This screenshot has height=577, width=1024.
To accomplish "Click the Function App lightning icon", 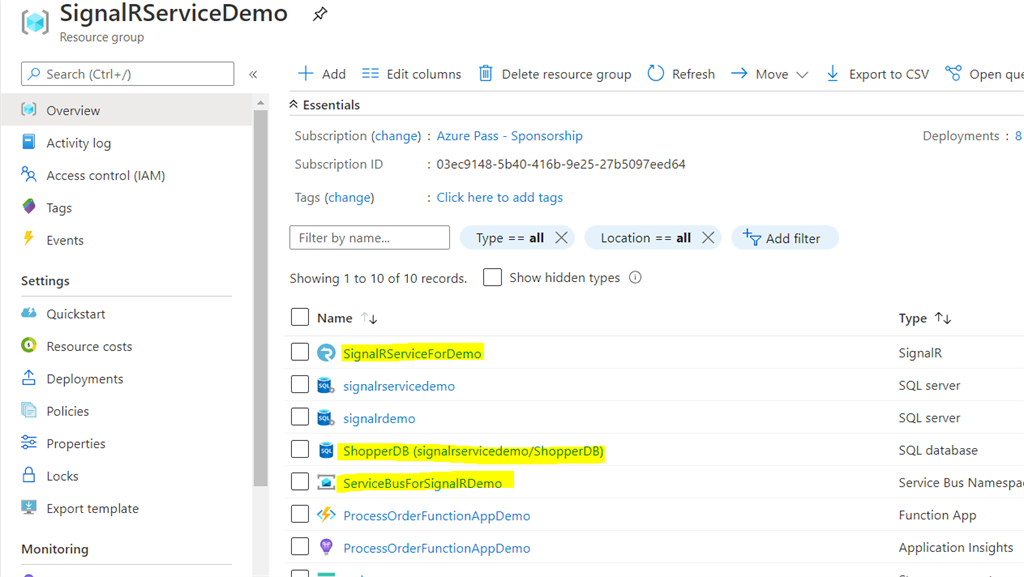I will click(326, 515).
